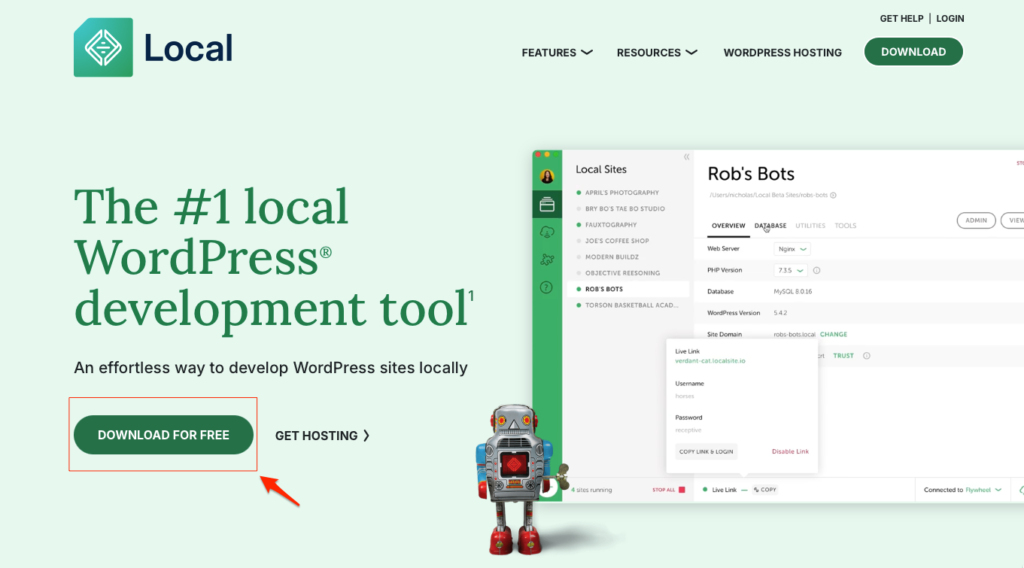Image resolution: width=1024 pixels, height=568 pixels.
Task: Collapse the Local Sites panel with double chevron
Action: (686, 157)
